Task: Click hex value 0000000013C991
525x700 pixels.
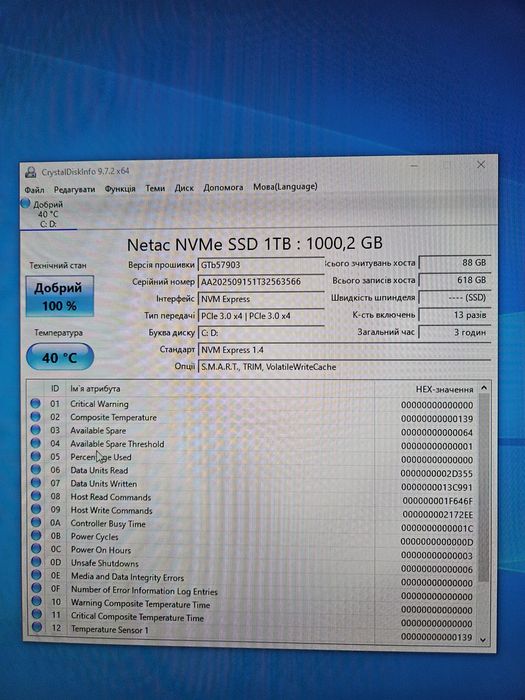Action: tap(437, 487)
